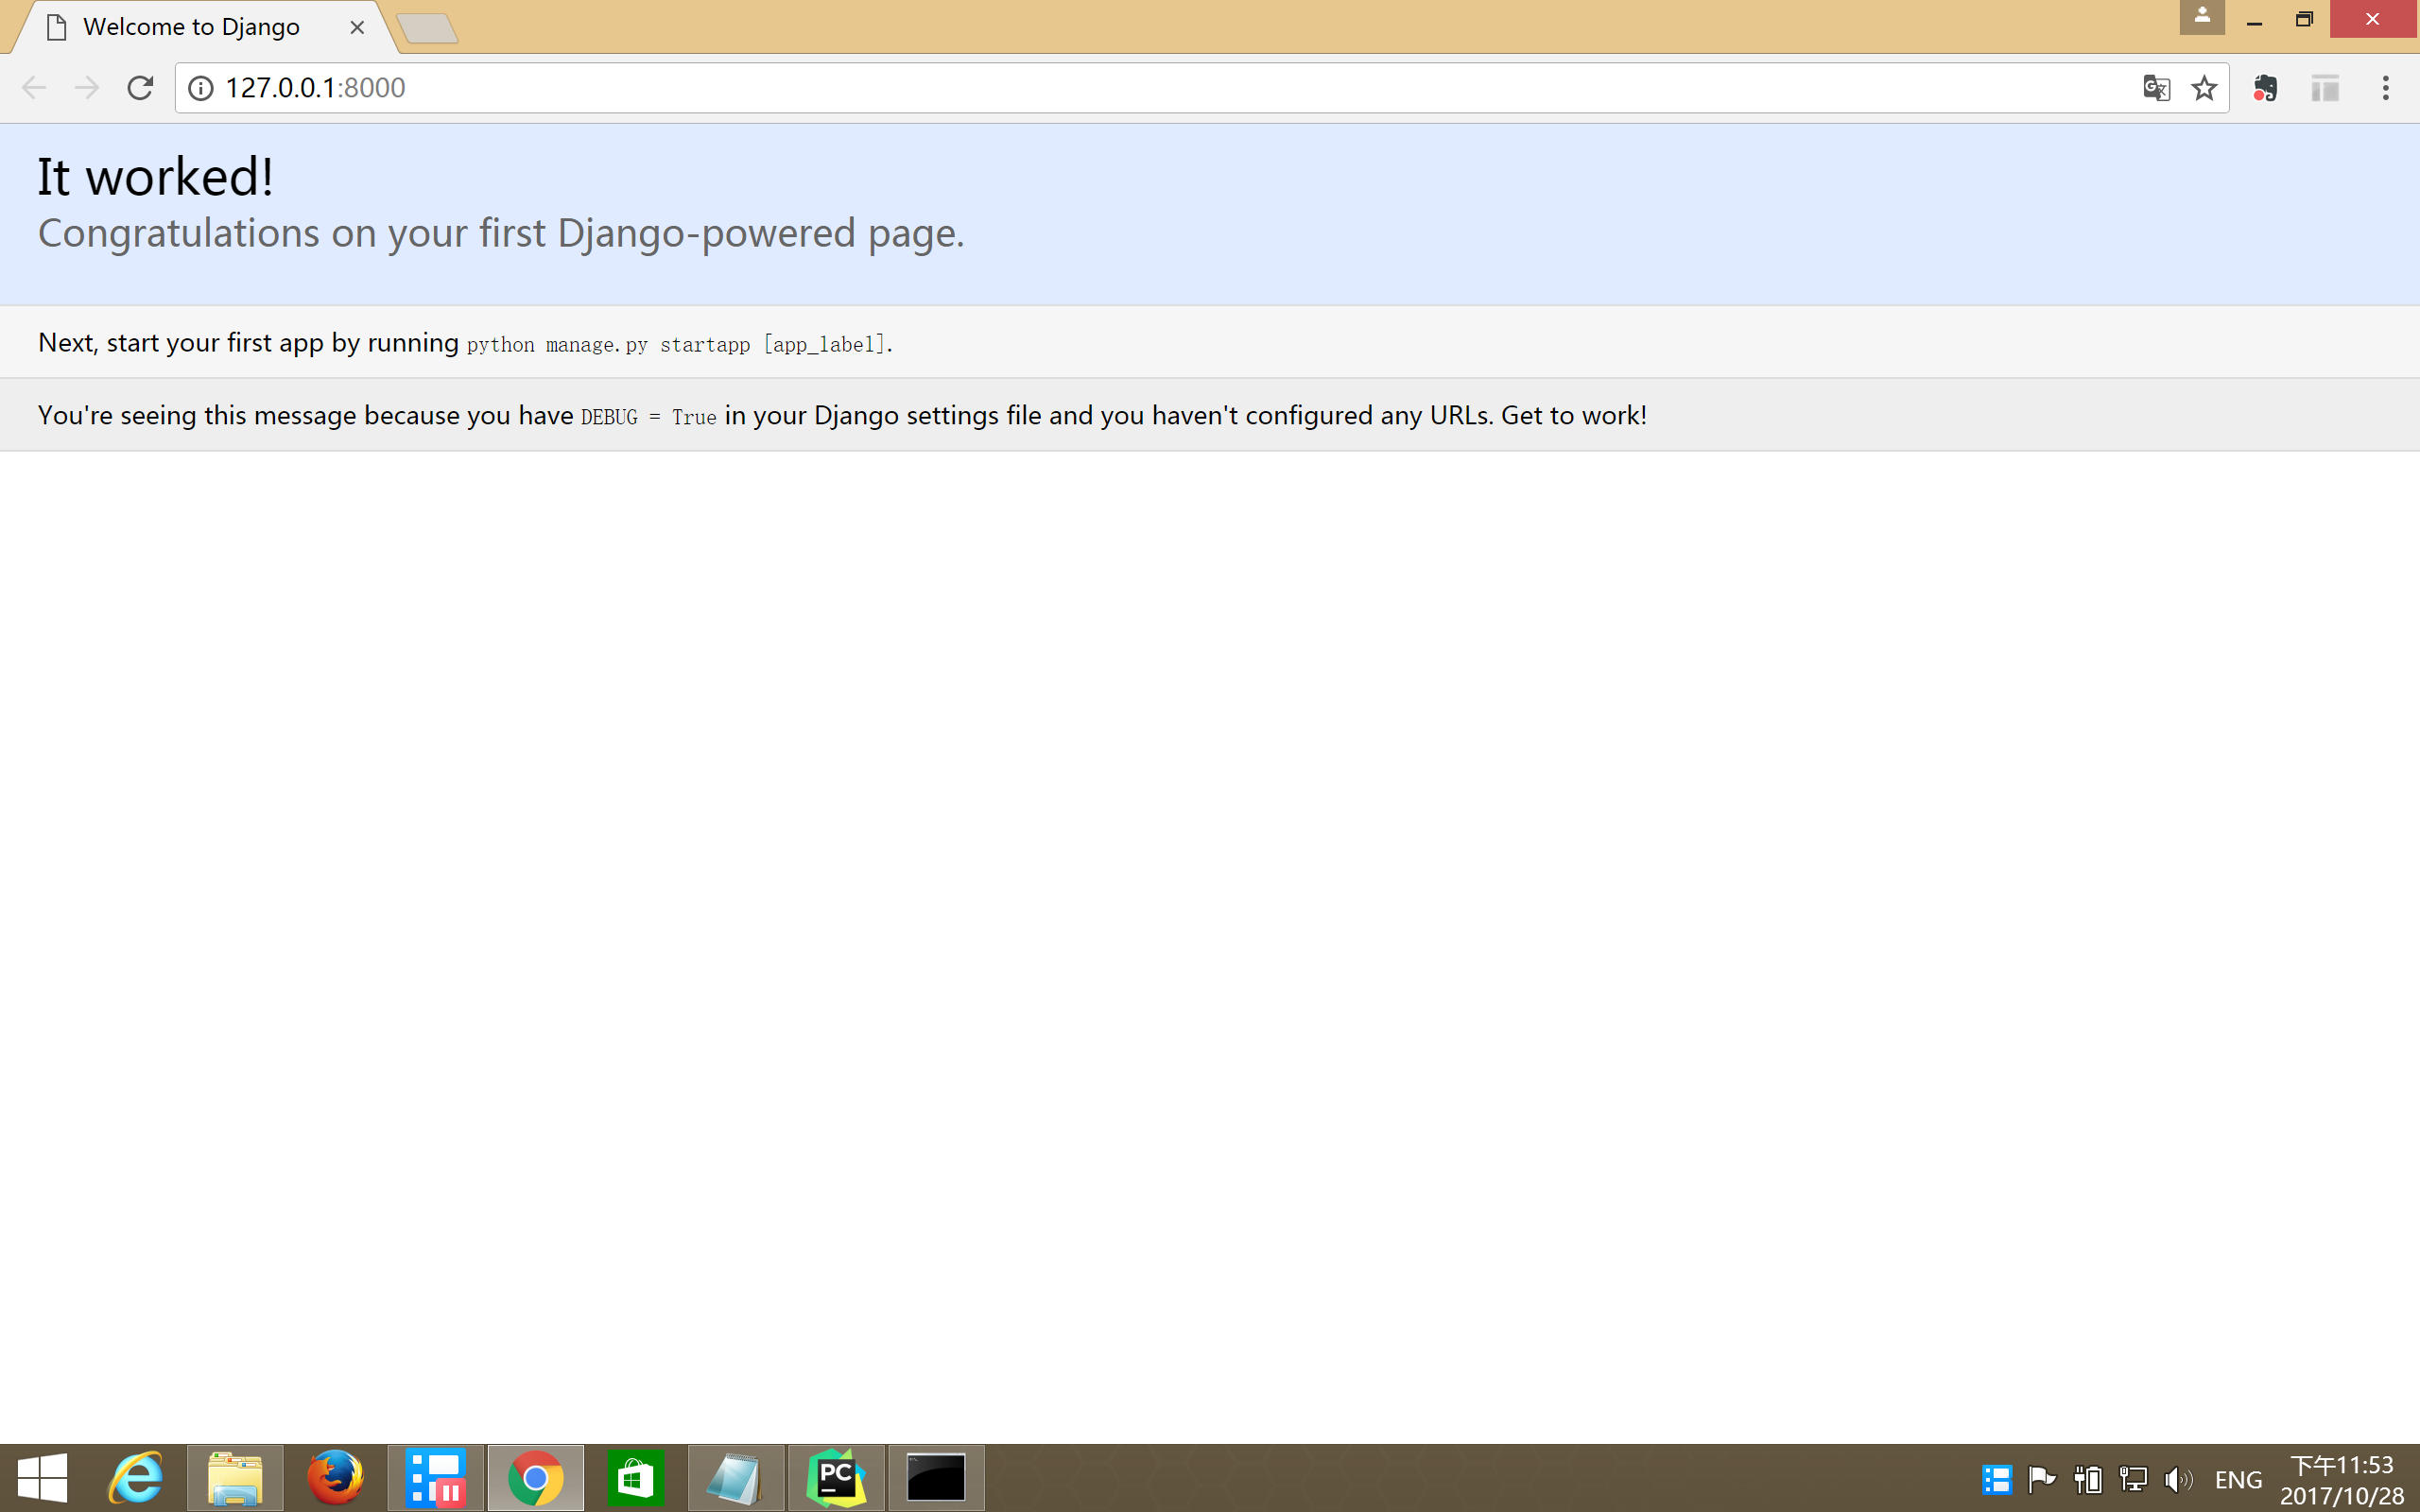Open the clock showing 2017/10/28
Screen dimensions: 2420x1512
pyautogui.click(x=2342, y=1480)
